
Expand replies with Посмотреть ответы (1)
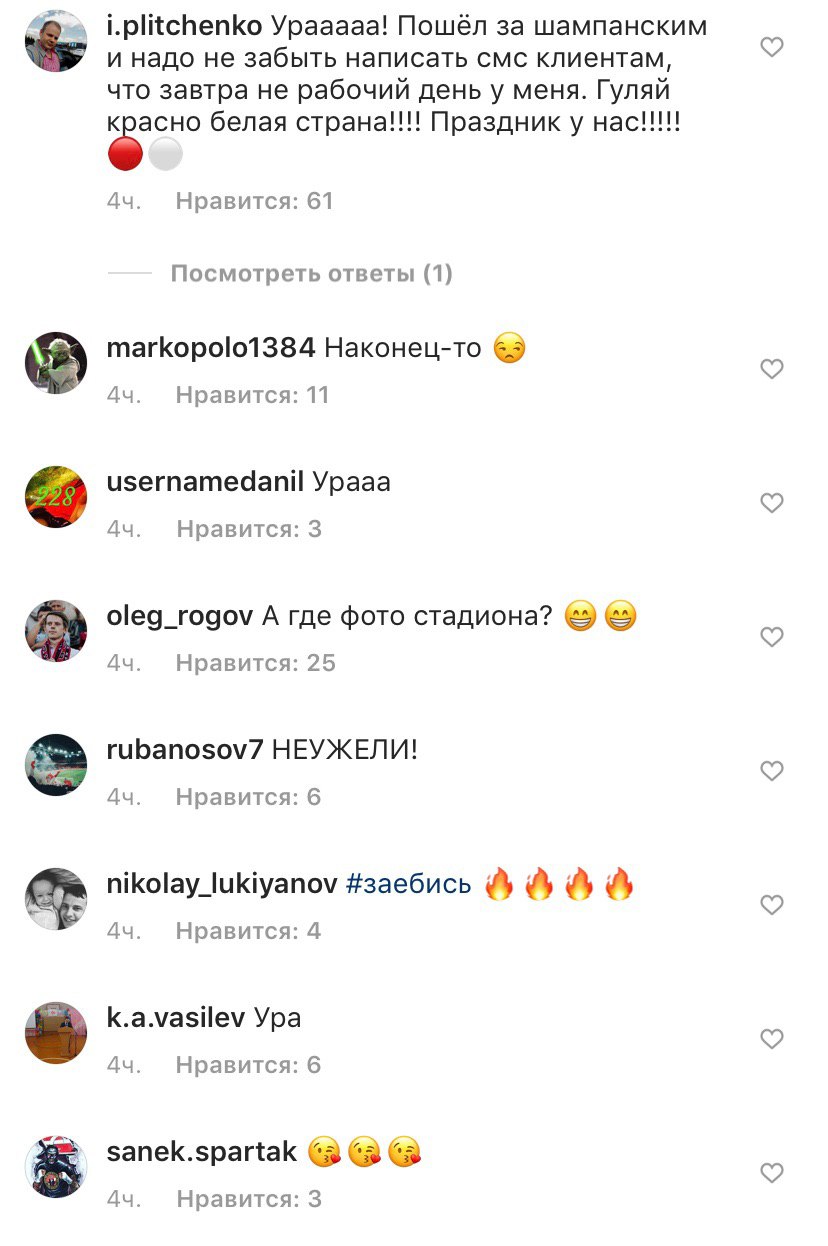[x=311, y=273]
